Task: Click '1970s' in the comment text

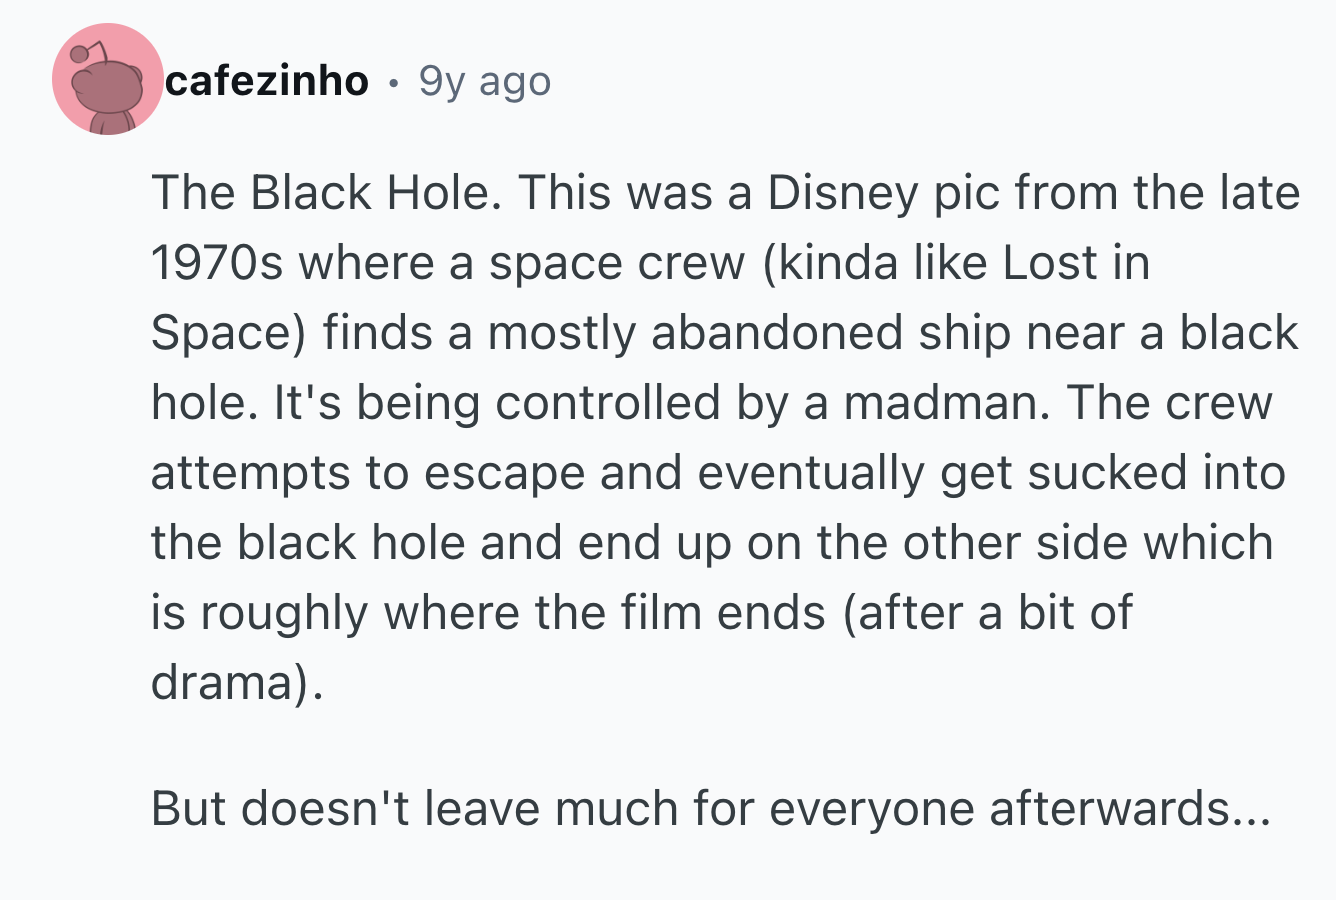Action: [217, 263]
